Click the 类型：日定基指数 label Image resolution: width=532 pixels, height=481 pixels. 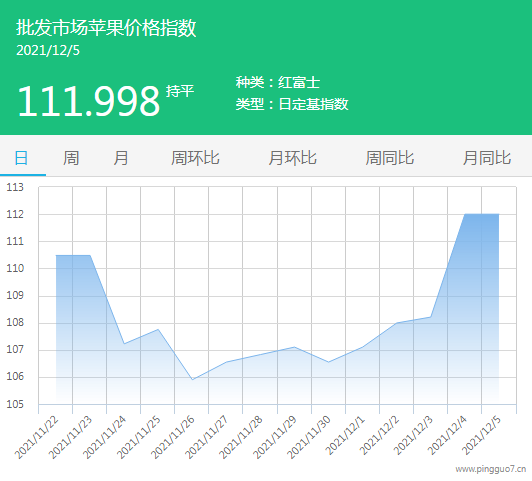pyautogui.click(x=292, y=104)
